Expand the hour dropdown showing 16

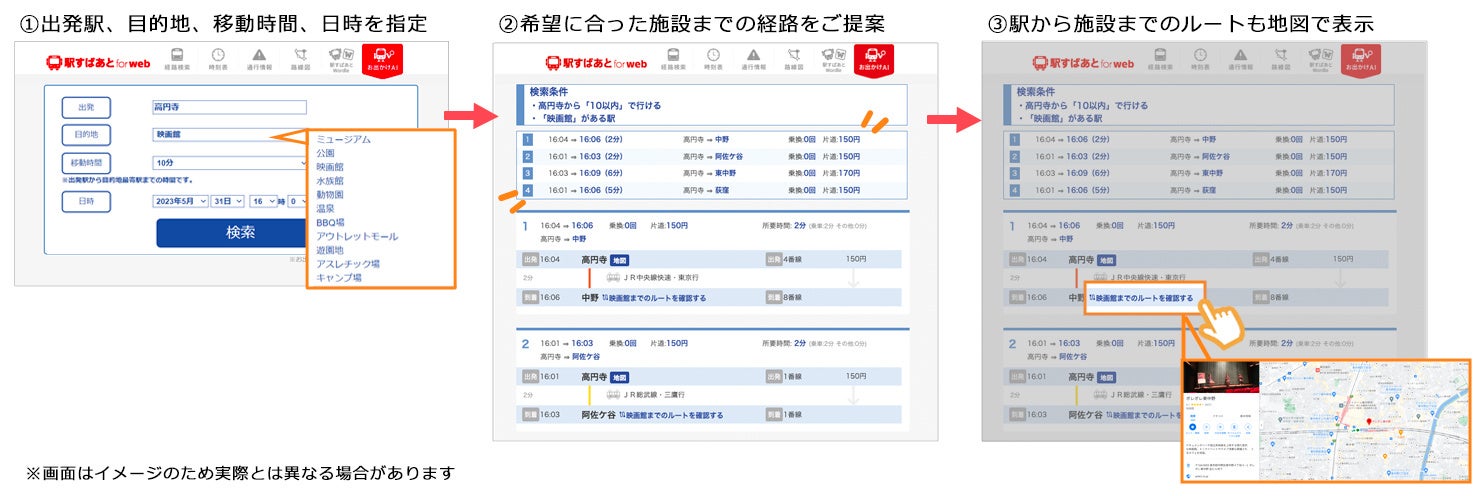[262, 201]
